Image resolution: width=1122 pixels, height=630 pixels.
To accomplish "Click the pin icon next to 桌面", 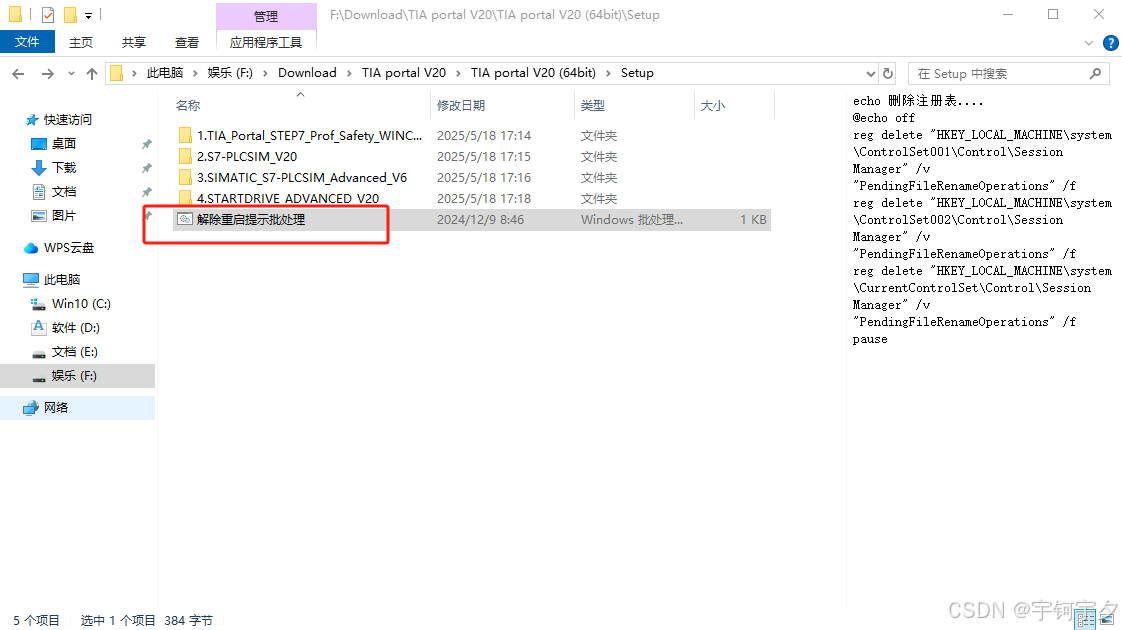I will pos(147,144).
